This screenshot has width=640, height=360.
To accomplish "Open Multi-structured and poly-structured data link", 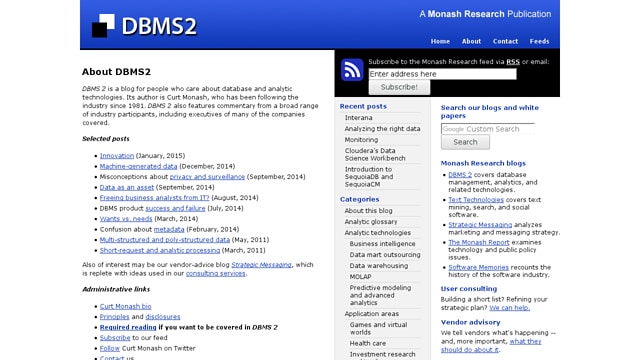I will pyautogui.click(x=165, y=240).
